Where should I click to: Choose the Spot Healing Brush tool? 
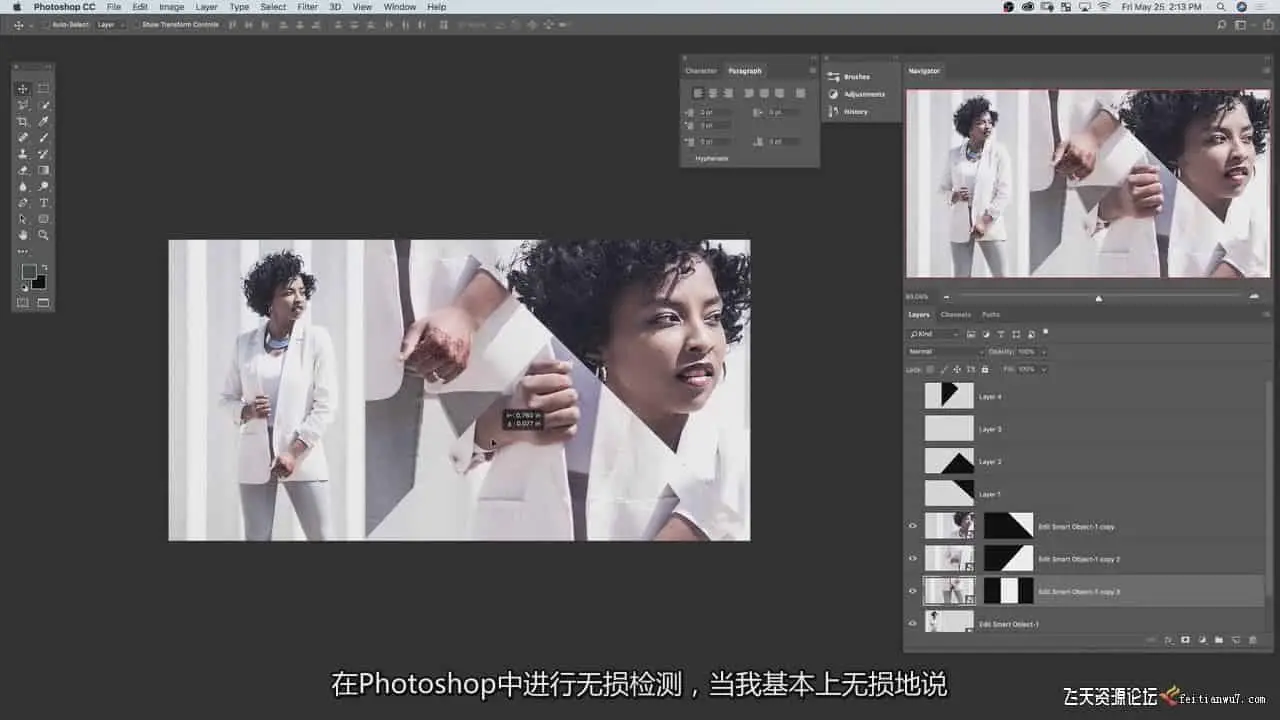pos(23,137)
